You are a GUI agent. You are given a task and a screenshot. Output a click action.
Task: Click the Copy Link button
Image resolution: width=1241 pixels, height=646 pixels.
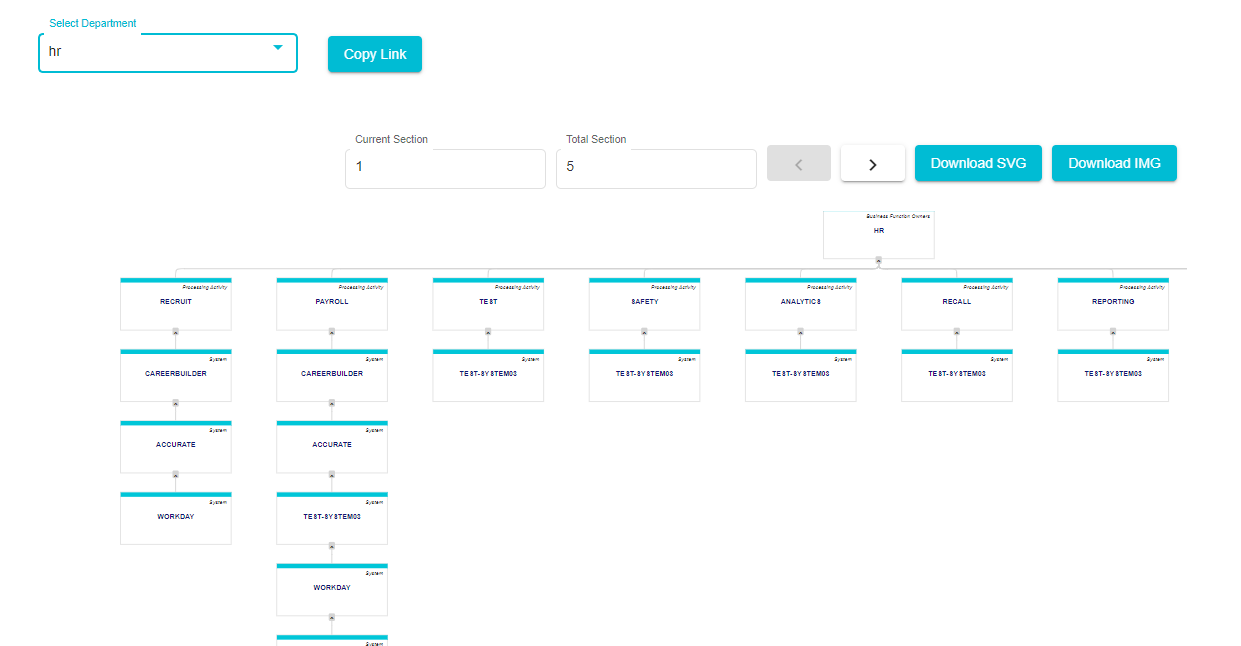click(375, 54)
